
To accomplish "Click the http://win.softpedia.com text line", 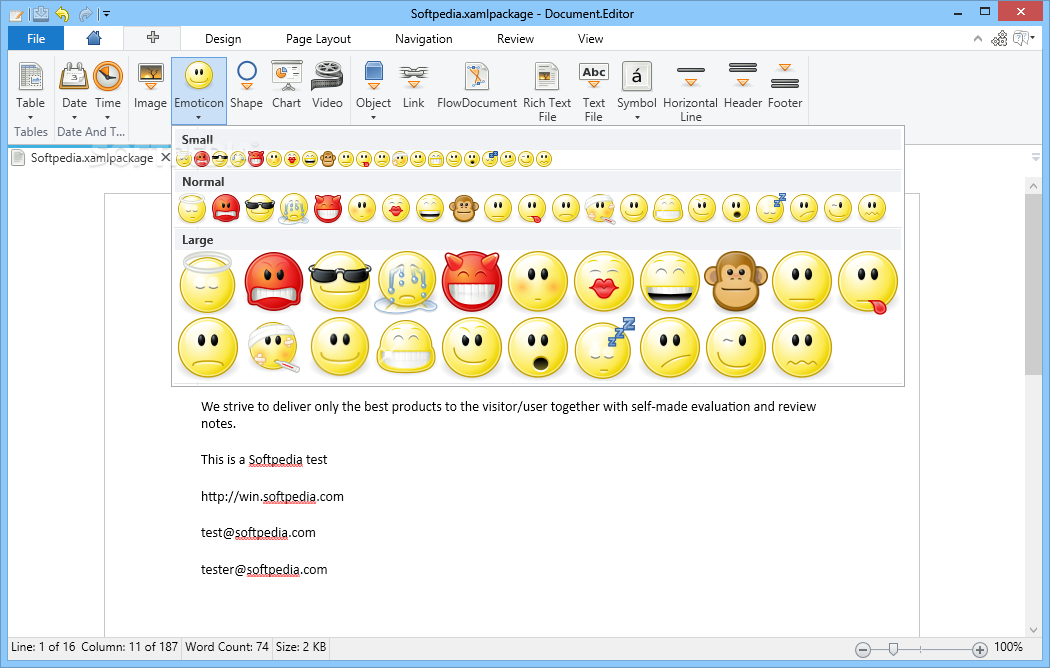I will [272, 497].
